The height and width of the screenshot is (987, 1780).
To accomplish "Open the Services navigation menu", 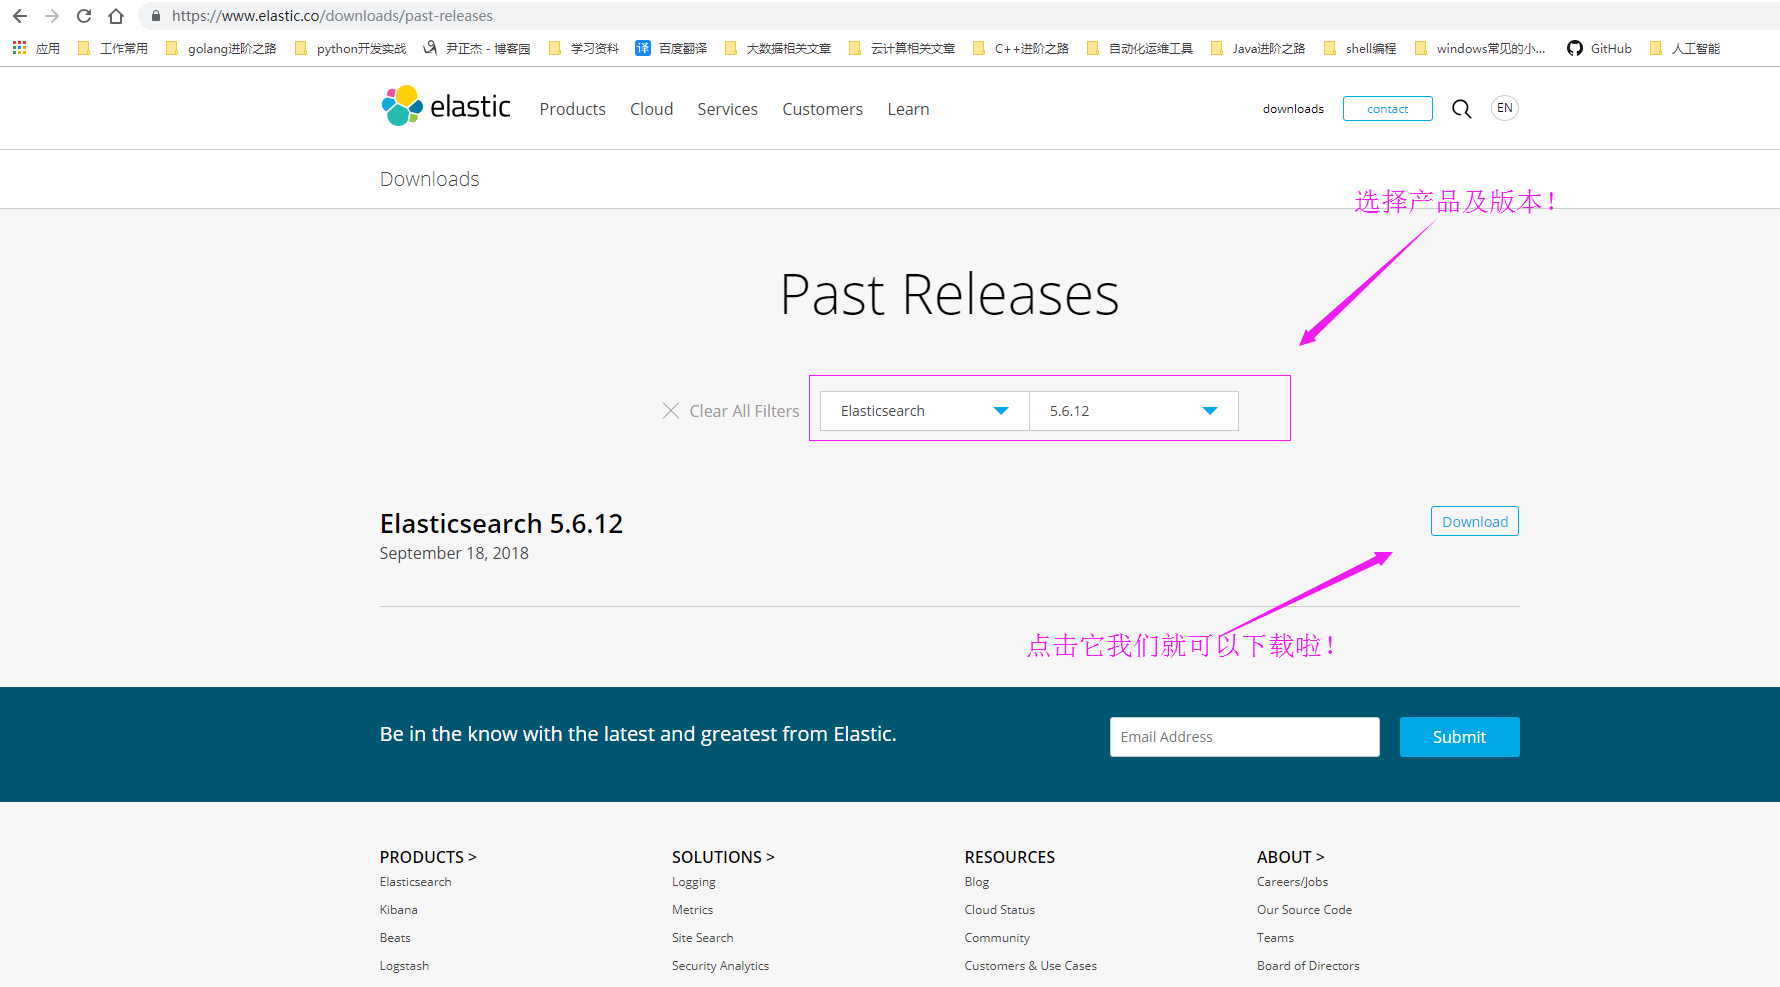I will point(728,109).
